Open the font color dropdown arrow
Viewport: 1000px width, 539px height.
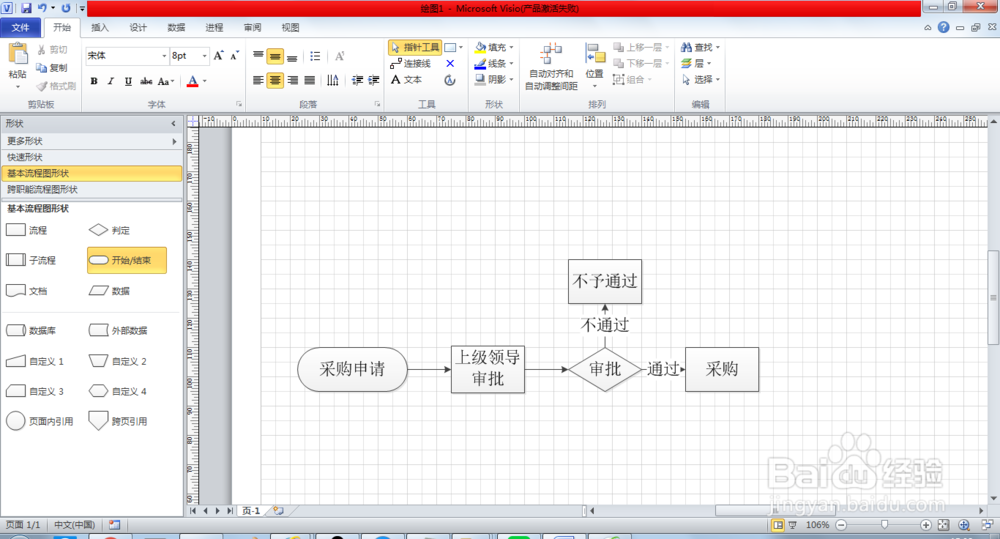pos(205,81)
